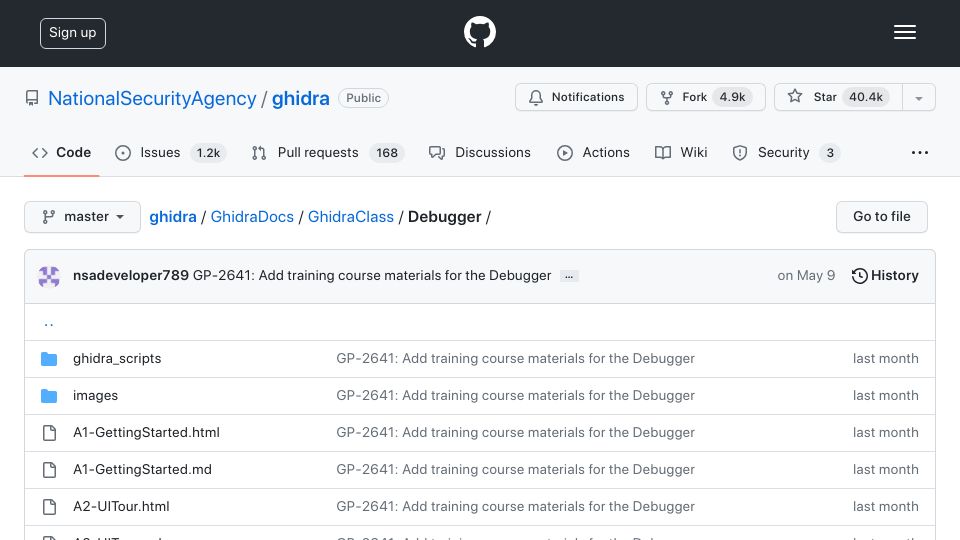The image size is (960, 540).
Task: Click the repository book icon
Action: pyautogui.click(x=32, y=98)
